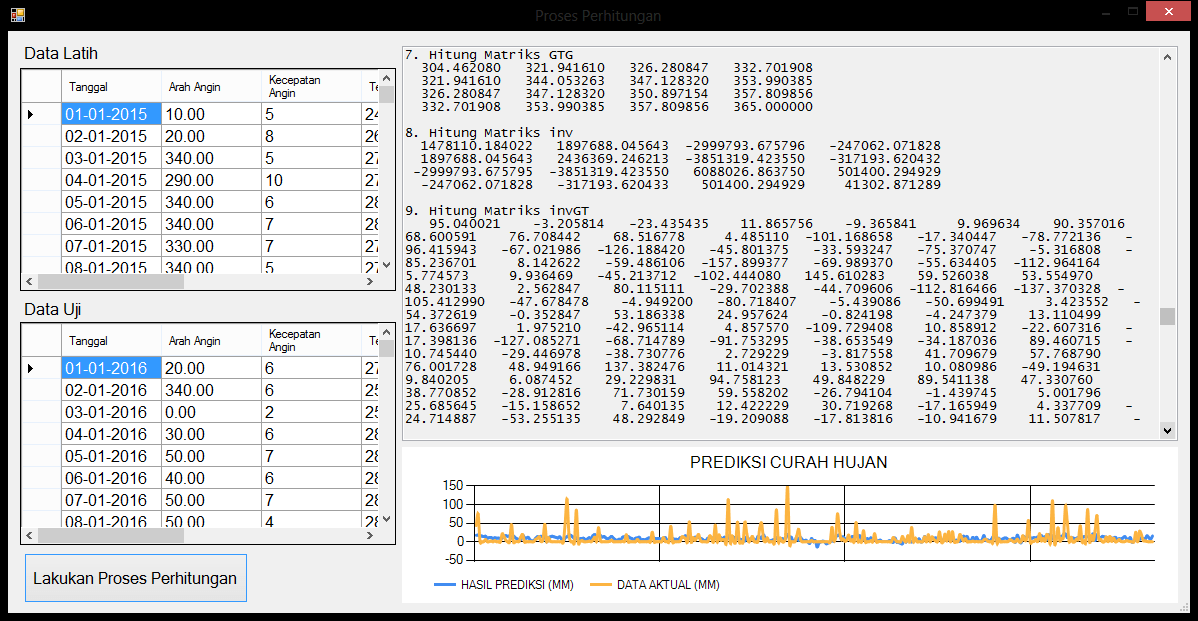Click the Kecepatan Angin header in Data Latih
Viewport: 1198px width, 621px height.
tap(310, 87)
